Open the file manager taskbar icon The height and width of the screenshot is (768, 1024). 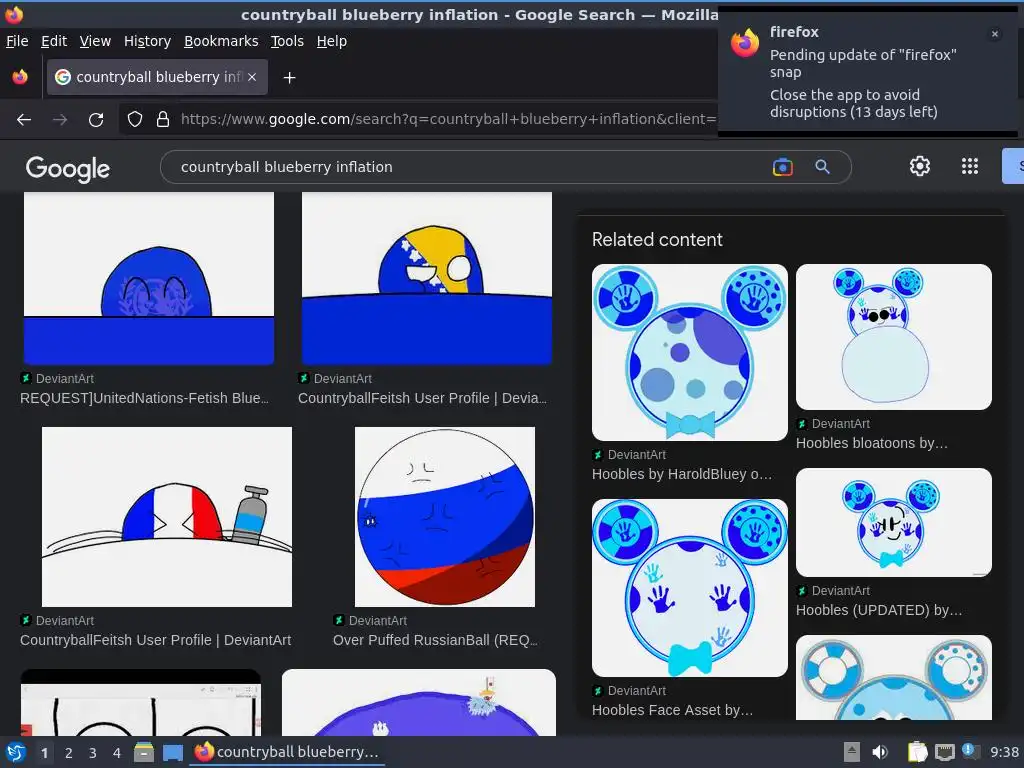144,752
